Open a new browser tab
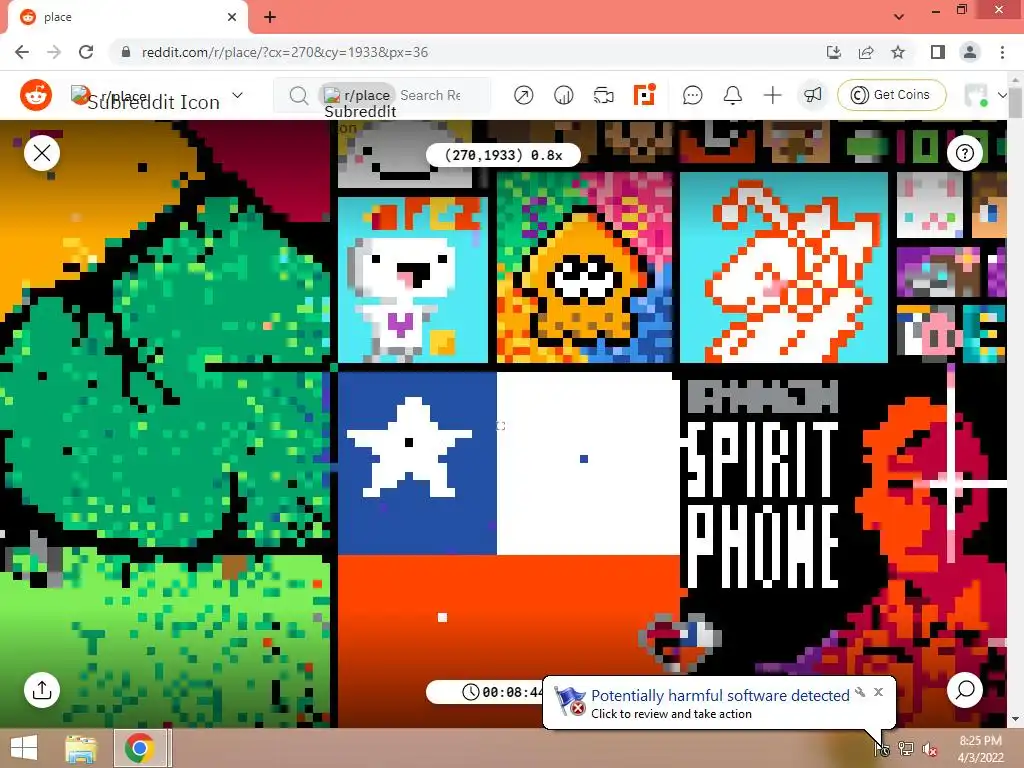 [x=270, y=17]
